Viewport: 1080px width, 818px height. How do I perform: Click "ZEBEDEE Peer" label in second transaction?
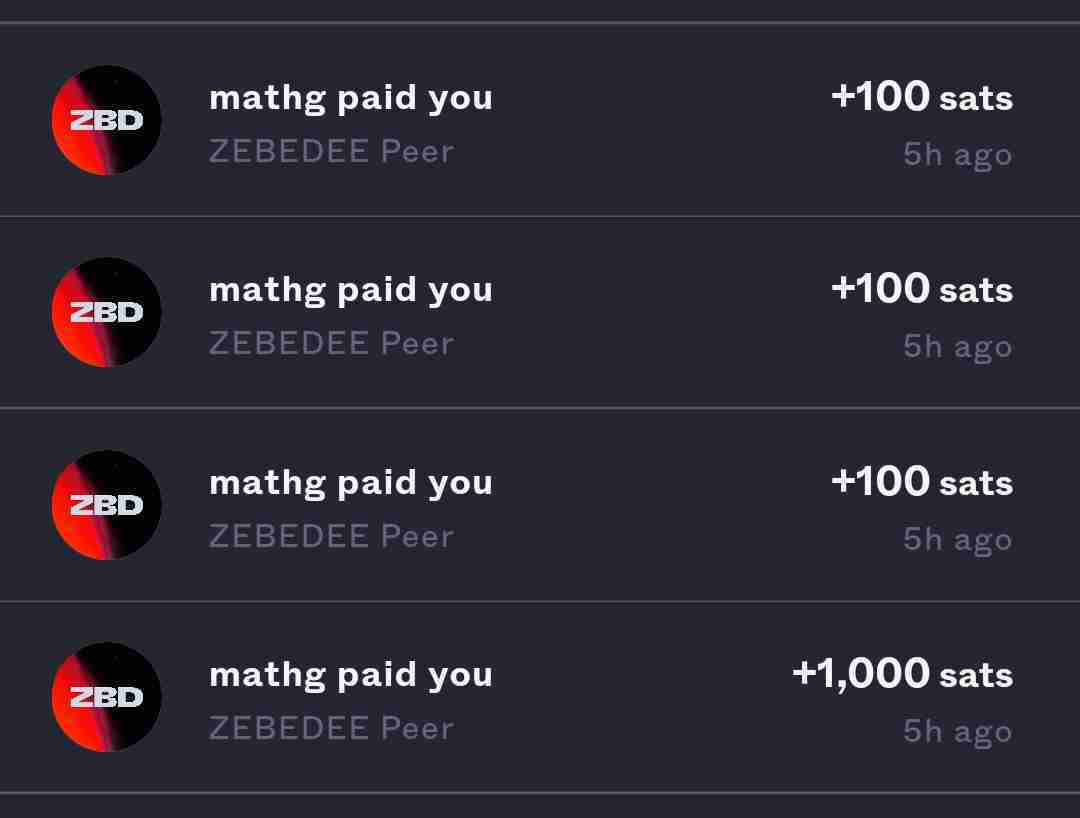click(331, 344)
